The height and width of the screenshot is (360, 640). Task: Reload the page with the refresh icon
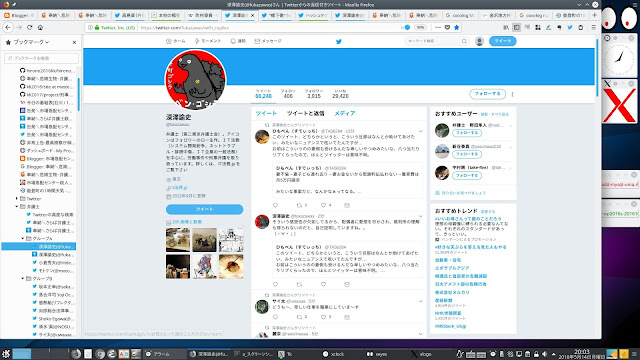coord(29,27)
